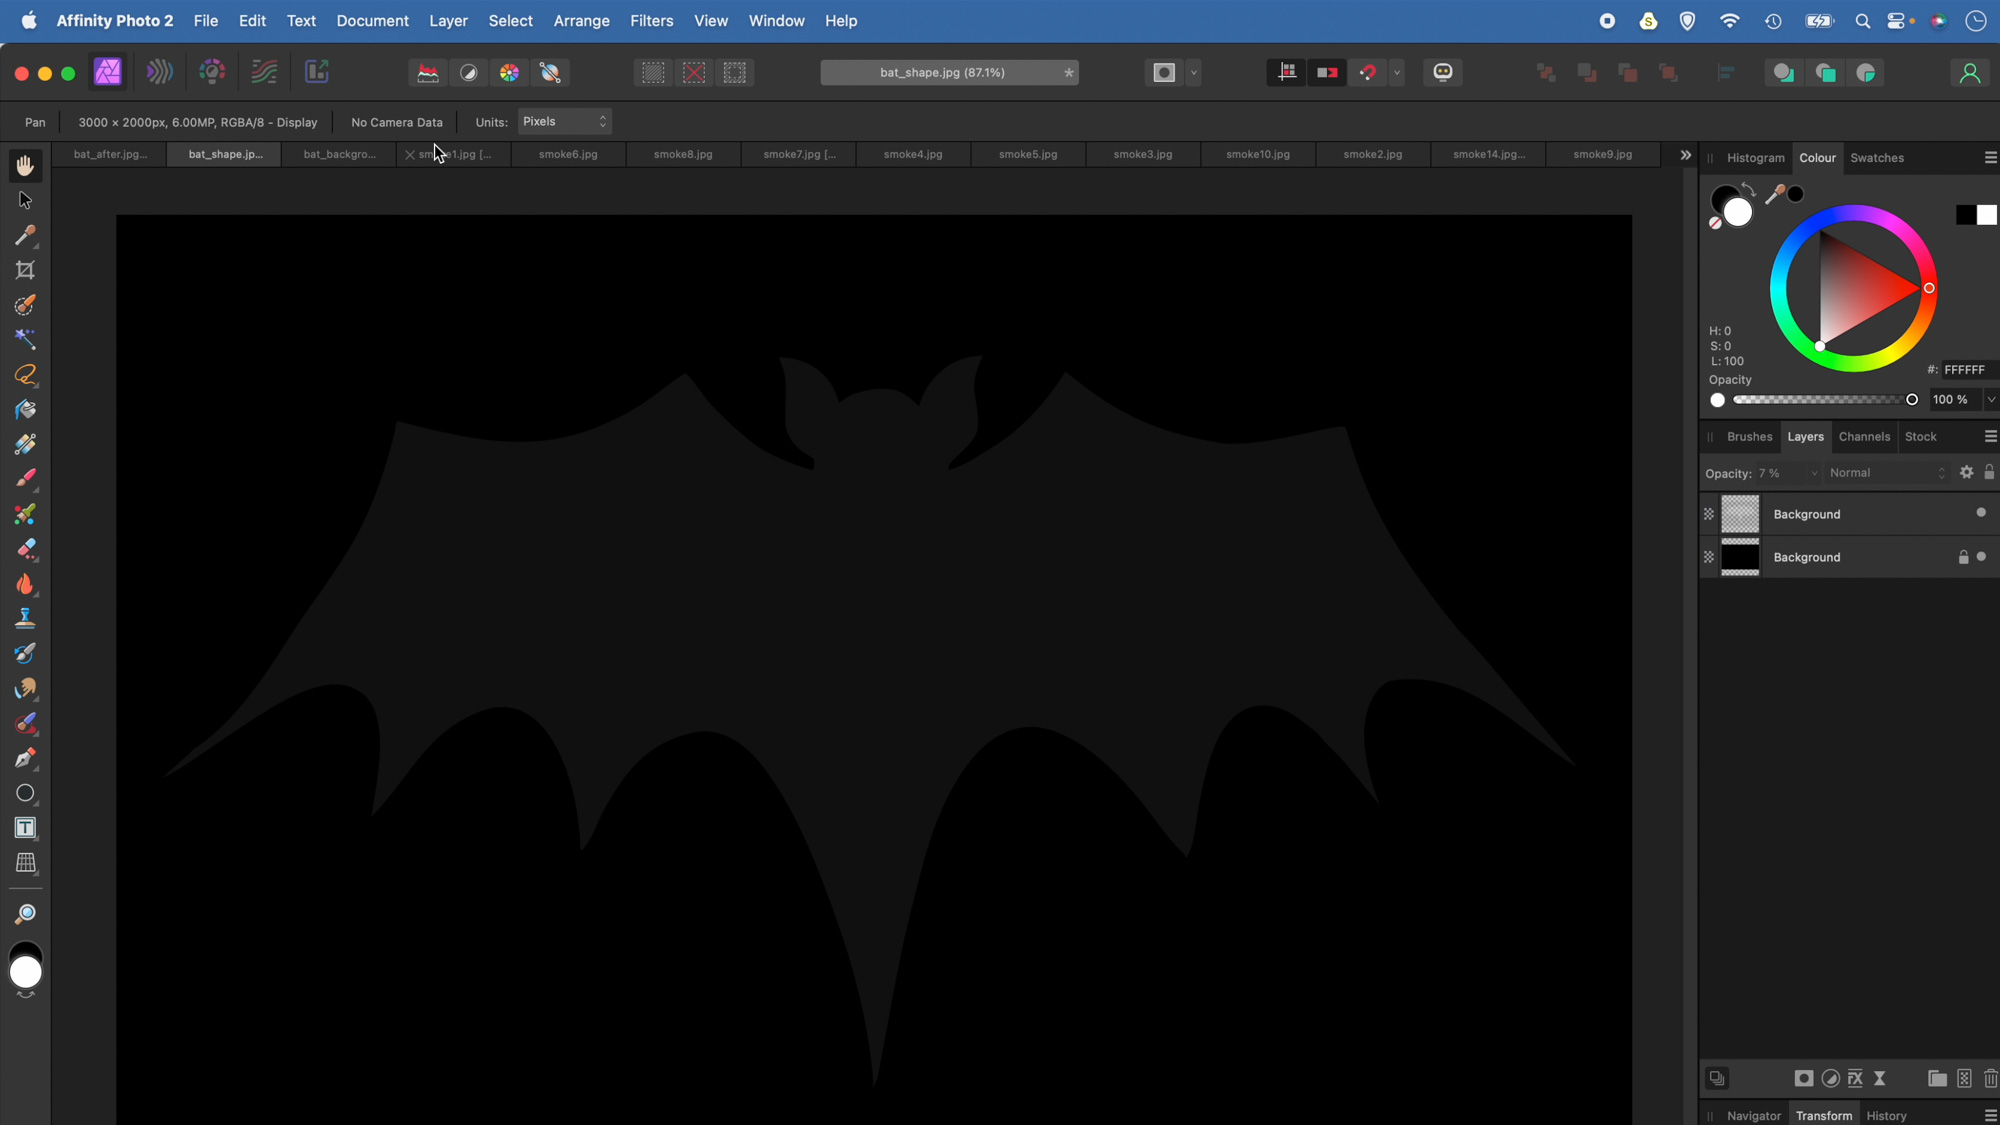Click Adjustments button in Layers panel
This screenshot has width=2000, height=1125.
pos(1830,1079)
